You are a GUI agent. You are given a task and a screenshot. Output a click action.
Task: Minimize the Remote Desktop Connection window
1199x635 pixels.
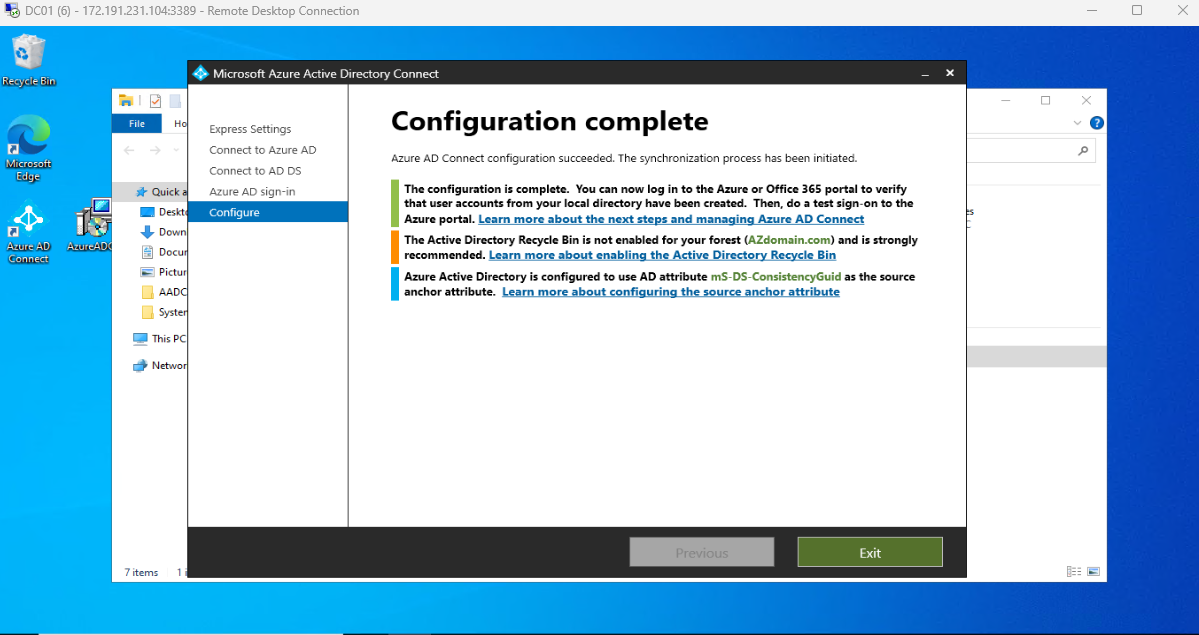1092,11
